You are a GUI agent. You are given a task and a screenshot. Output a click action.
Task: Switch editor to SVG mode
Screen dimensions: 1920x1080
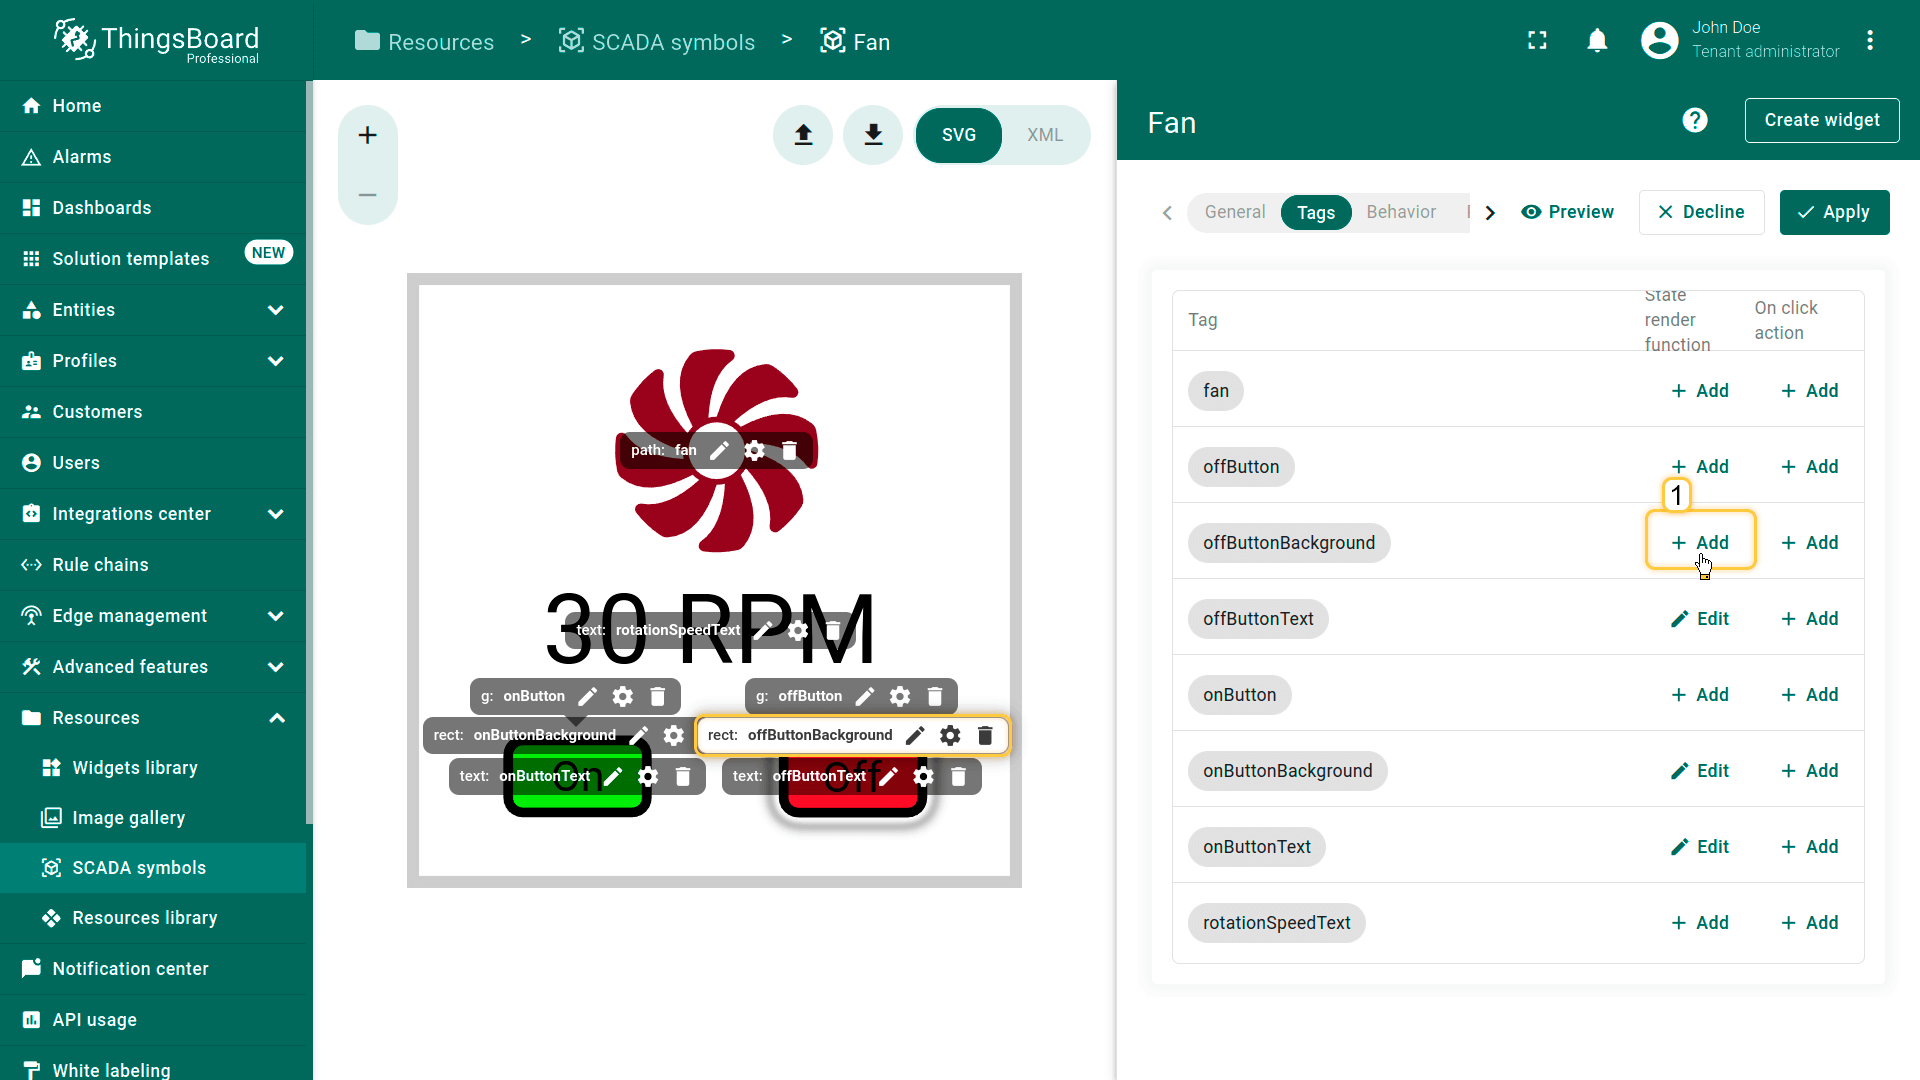point(958,135)
